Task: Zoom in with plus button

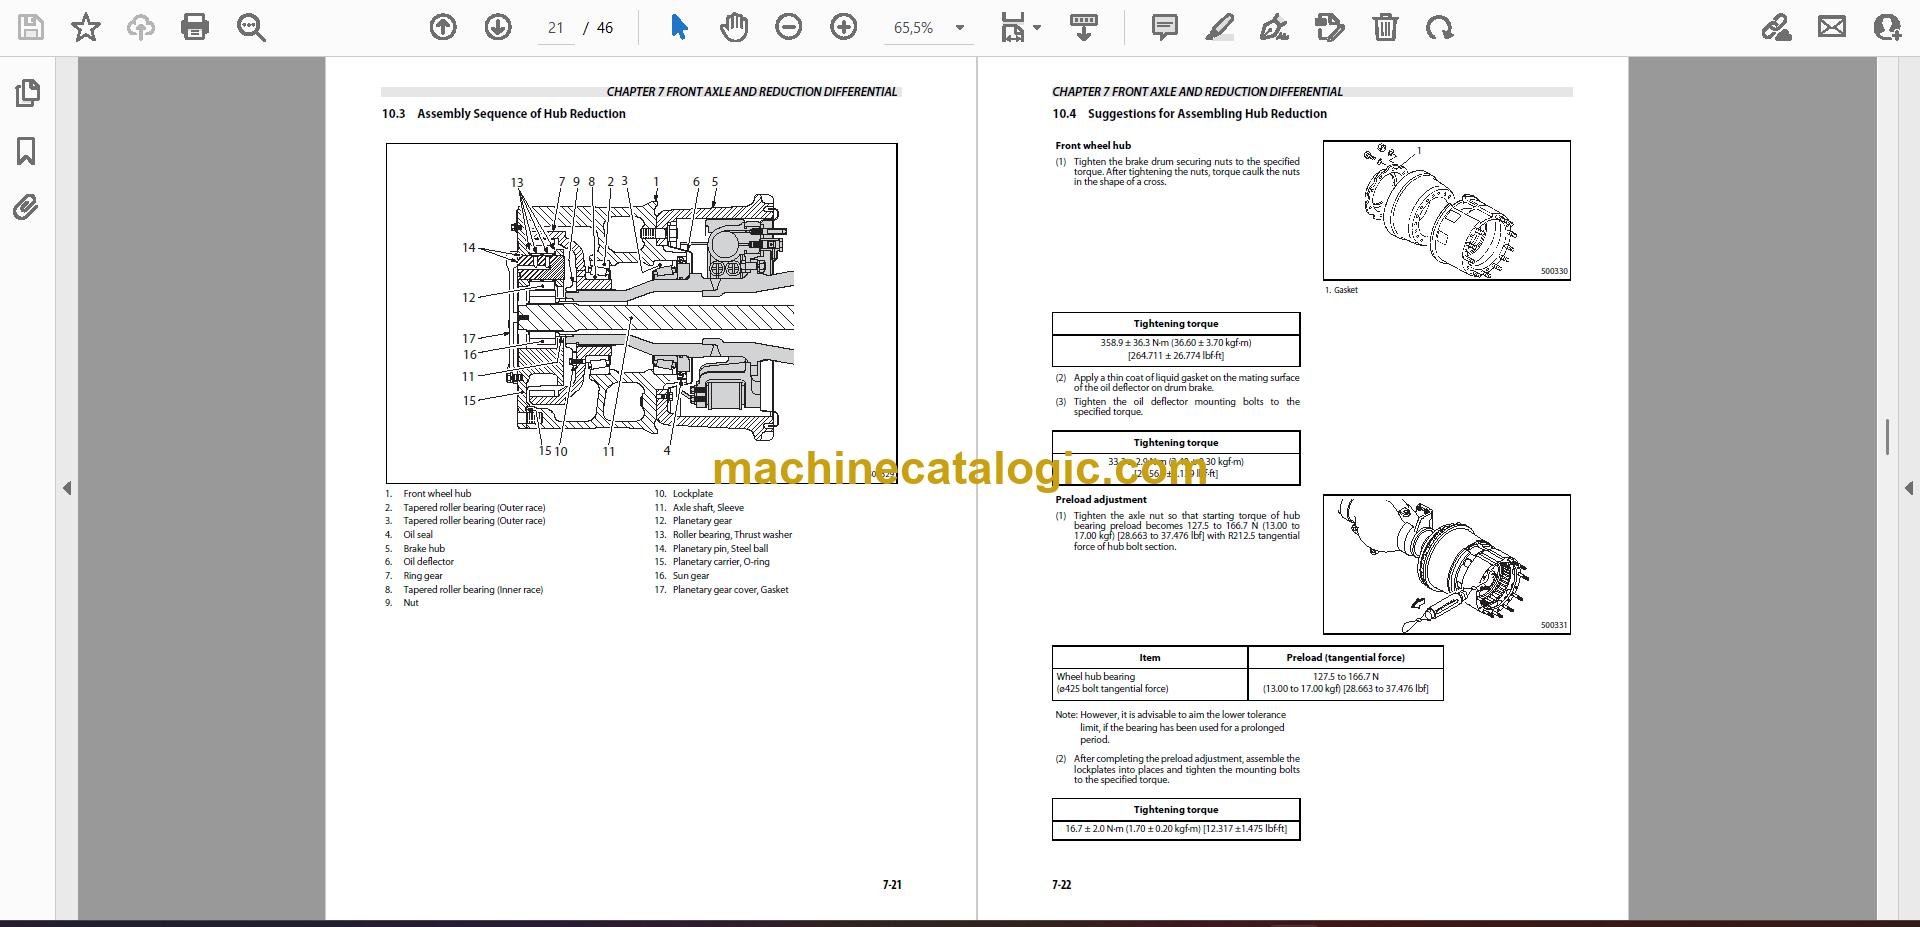Action: tap(844, 27)
